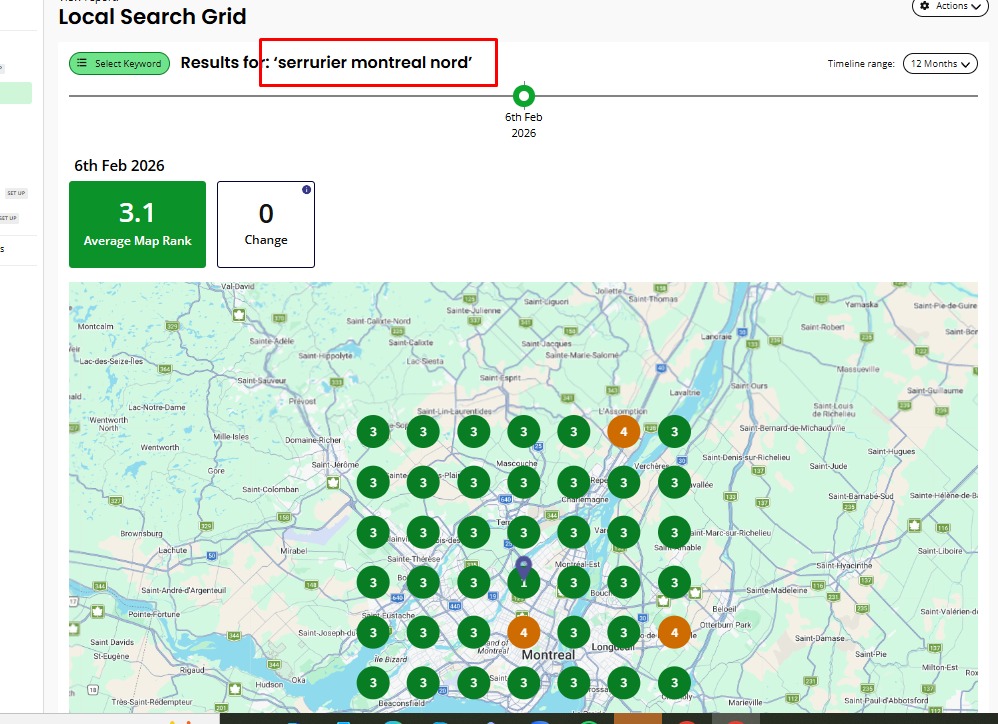Select the 6th Feb 2026 timeline point
Image resolution: width=998 pixels, height=724 pixels.
pyautogui.click(x=524, y=96)
